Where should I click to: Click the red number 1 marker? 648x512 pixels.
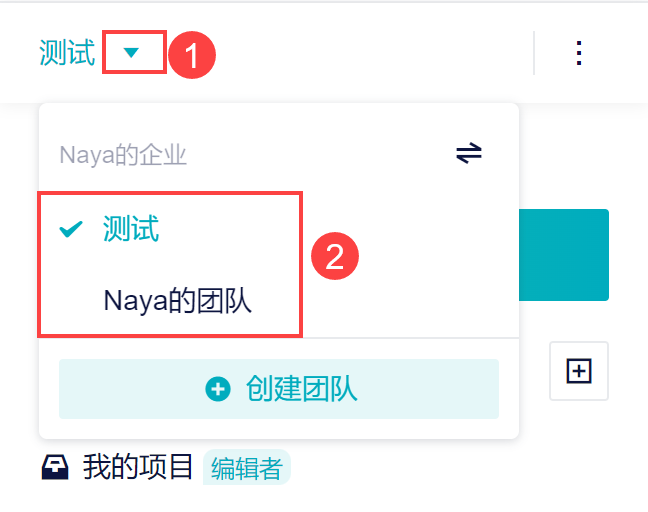point(192,53)
